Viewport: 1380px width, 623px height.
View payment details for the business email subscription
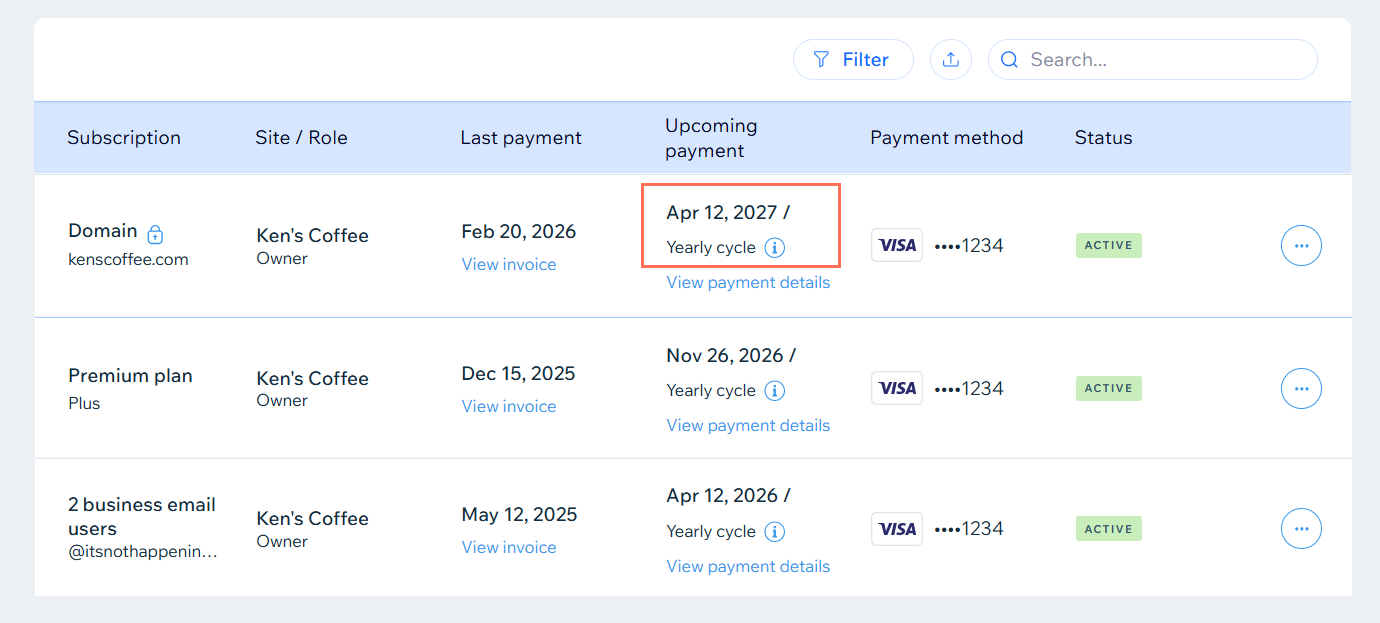point(748,566)
